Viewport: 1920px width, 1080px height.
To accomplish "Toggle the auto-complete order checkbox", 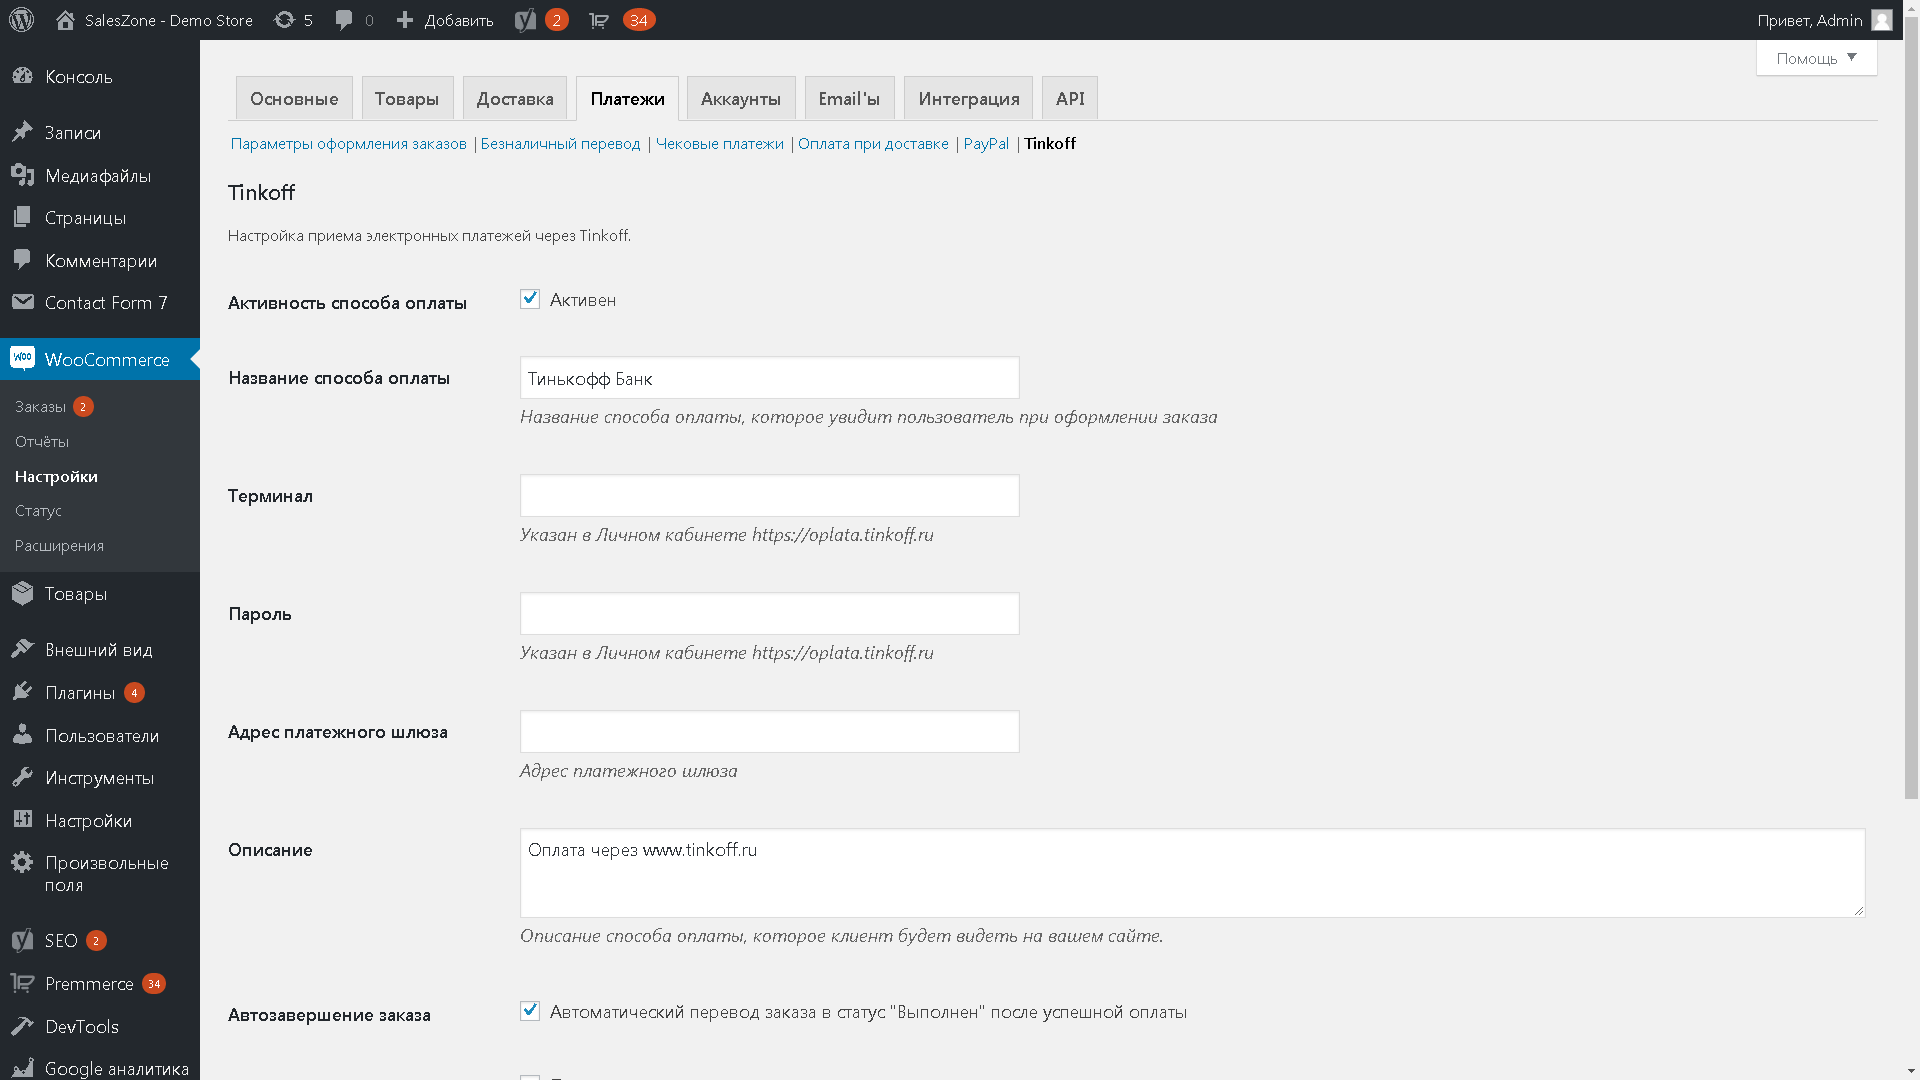I will click(x=530, y=1011).
